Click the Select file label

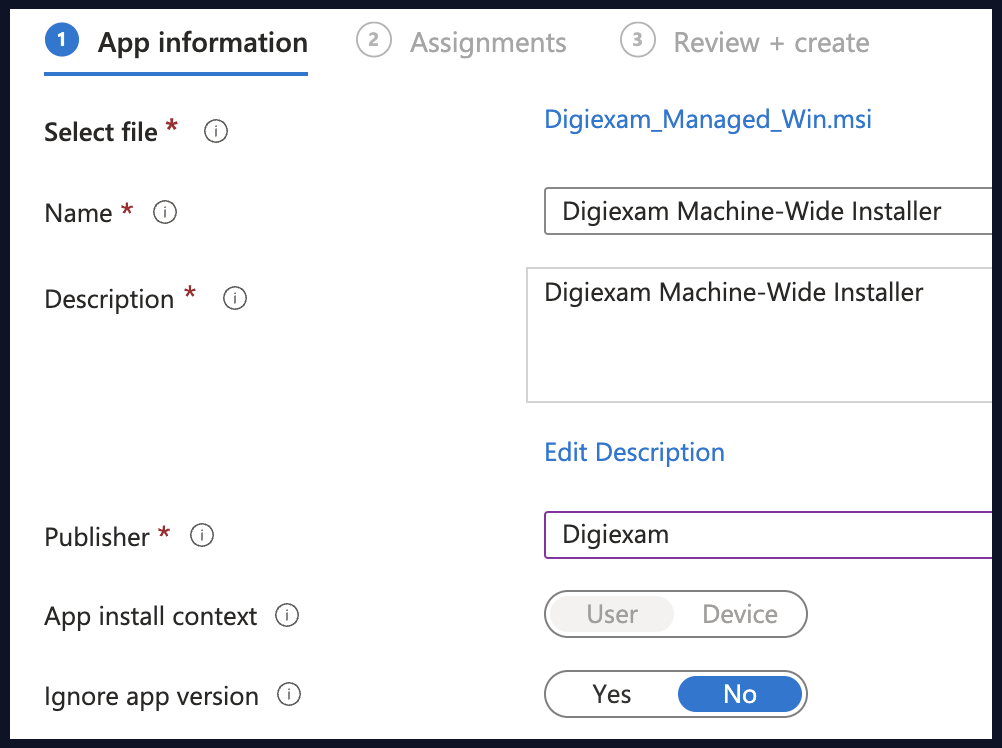tap(100, 133)
